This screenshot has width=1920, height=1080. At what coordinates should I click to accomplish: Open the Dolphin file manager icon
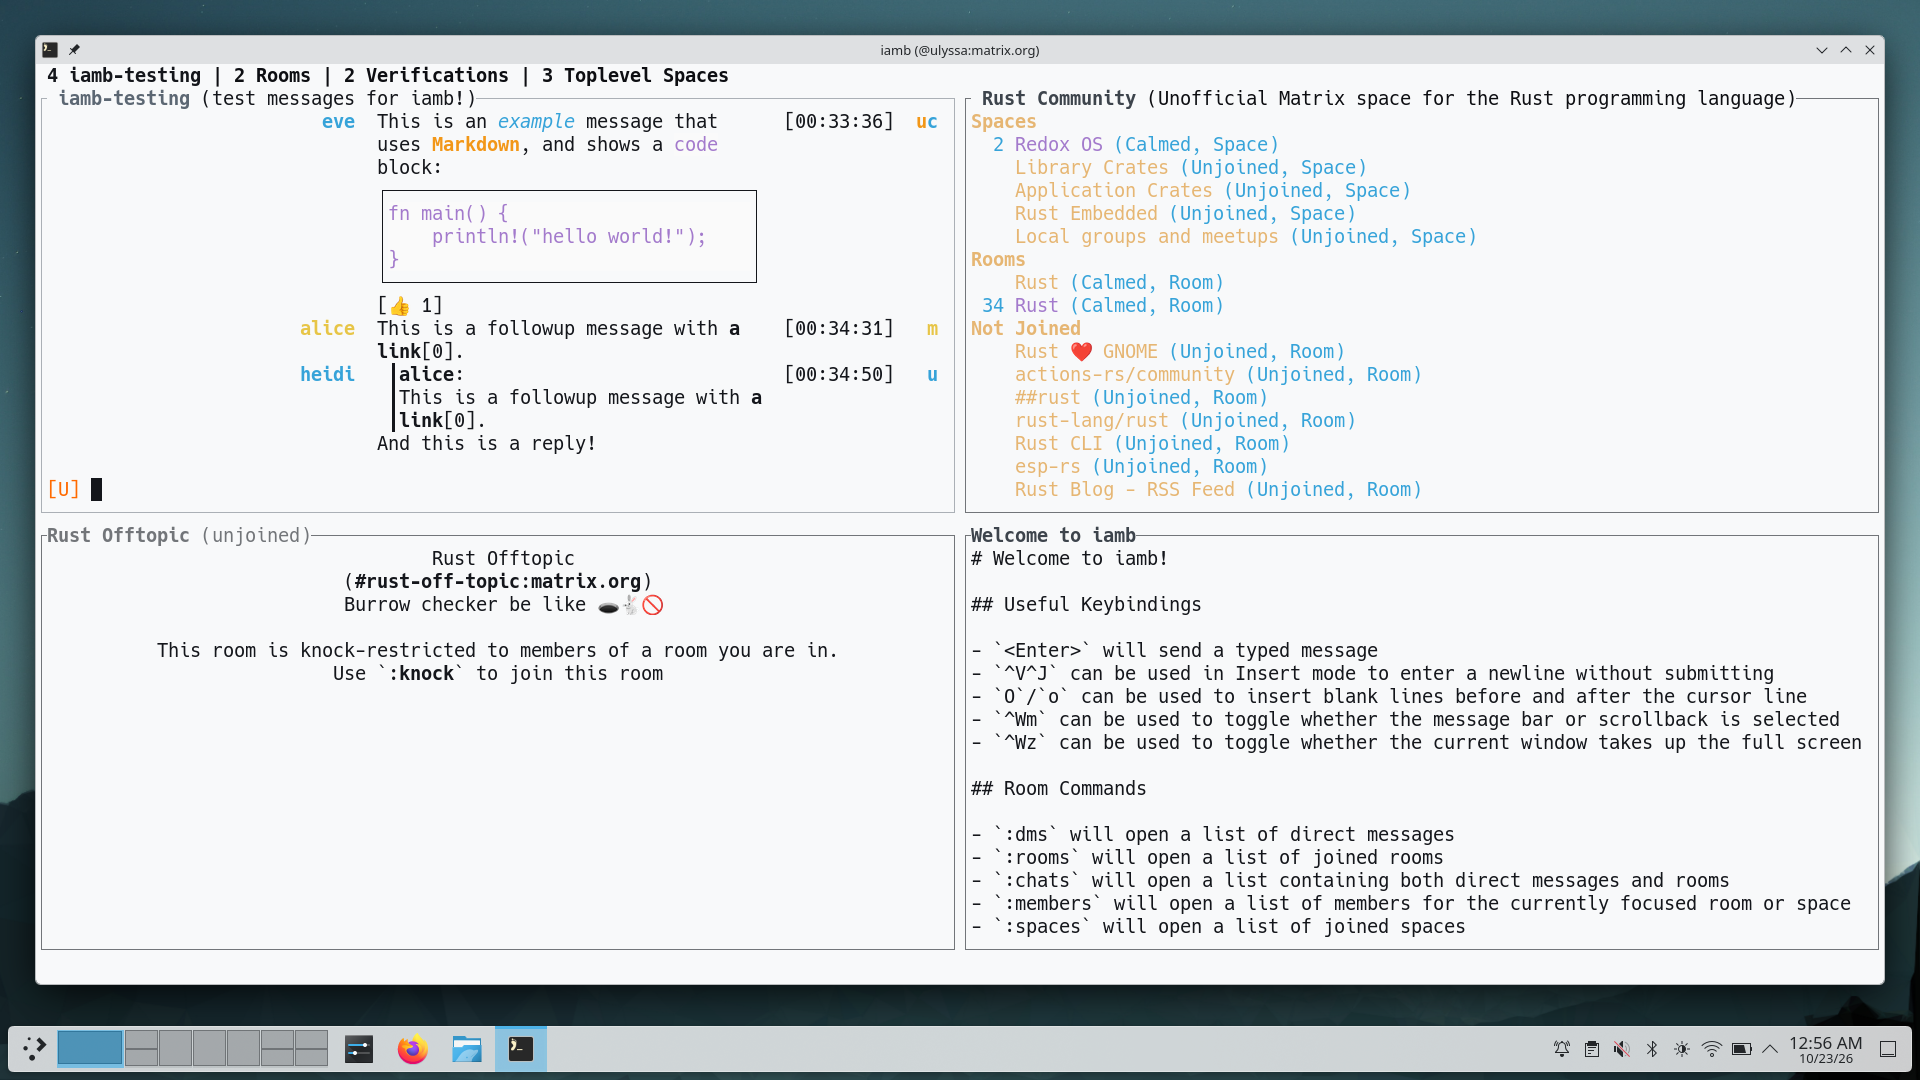[x=467, y=1049]
